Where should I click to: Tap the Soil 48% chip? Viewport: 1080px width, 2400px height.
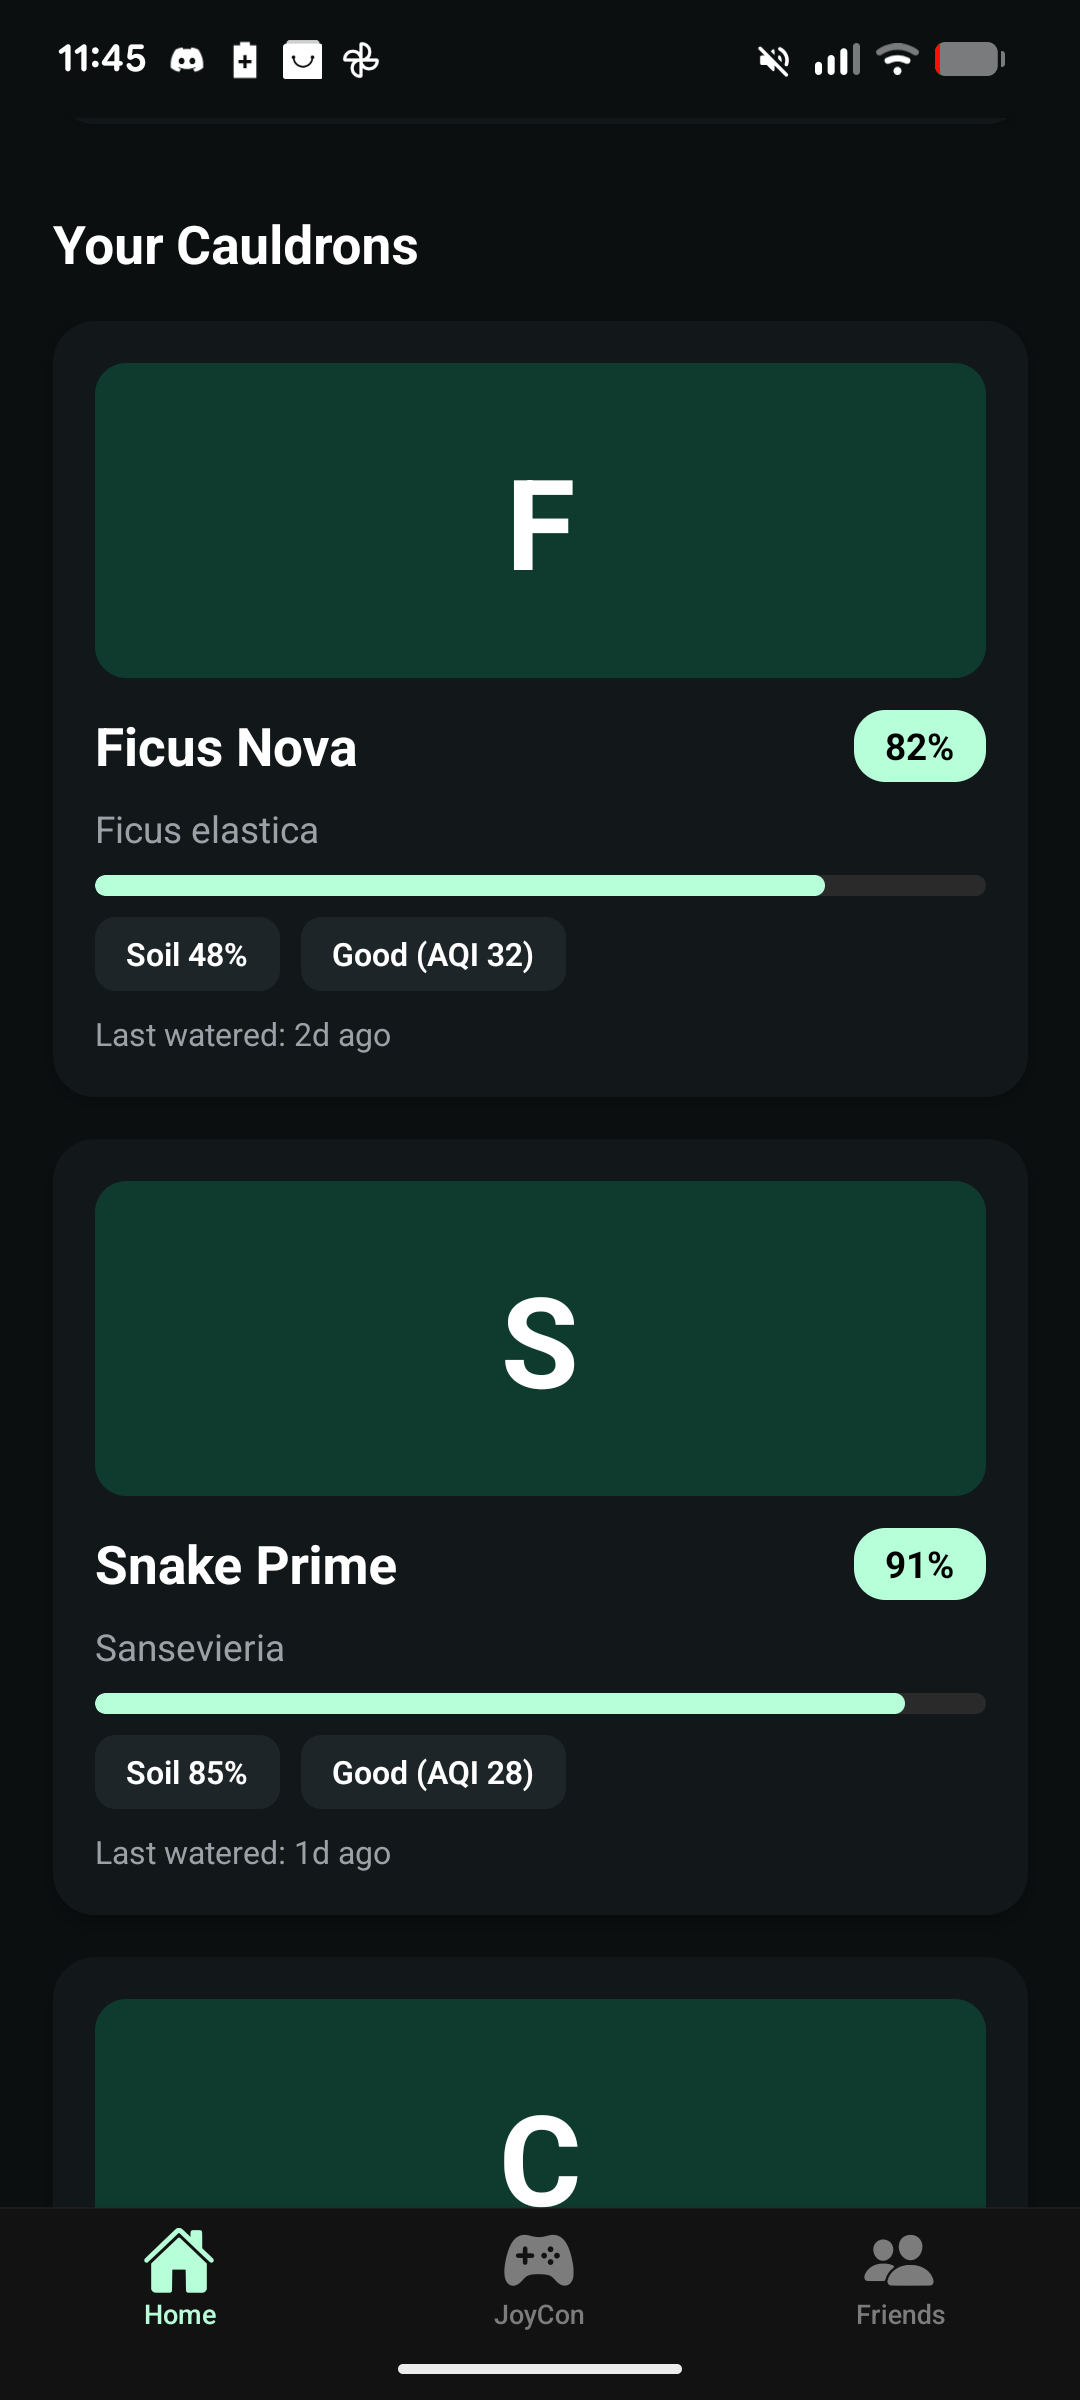point(187,954)
